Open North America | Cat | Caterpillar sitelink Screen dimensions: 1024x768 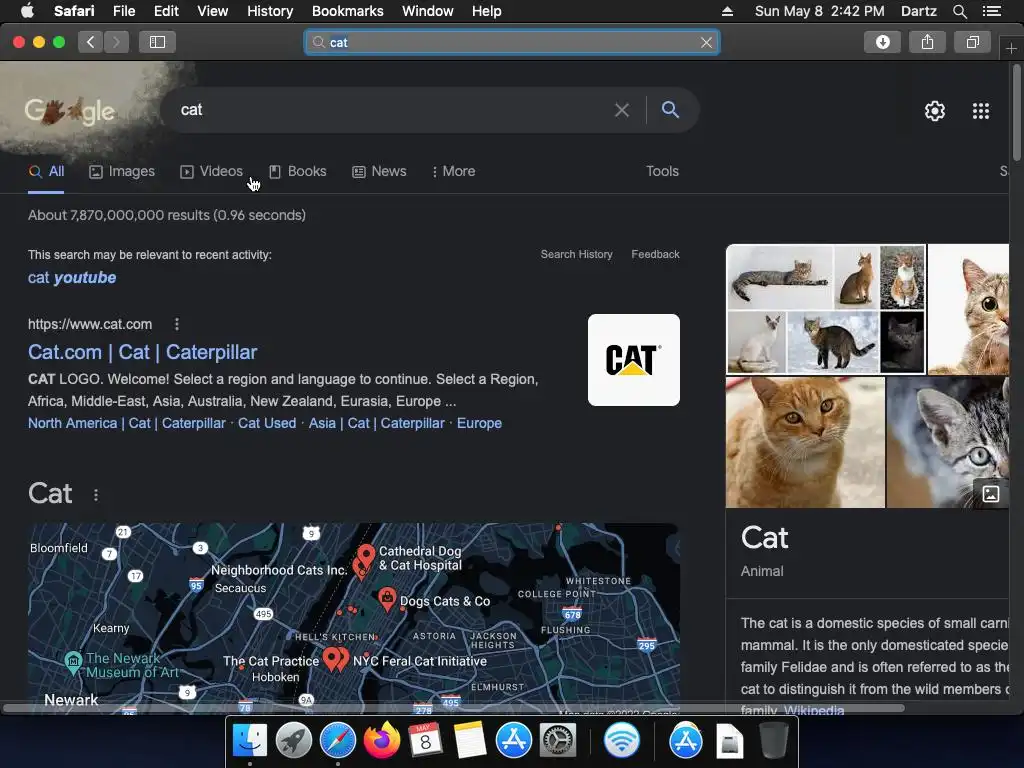(127, 423)
